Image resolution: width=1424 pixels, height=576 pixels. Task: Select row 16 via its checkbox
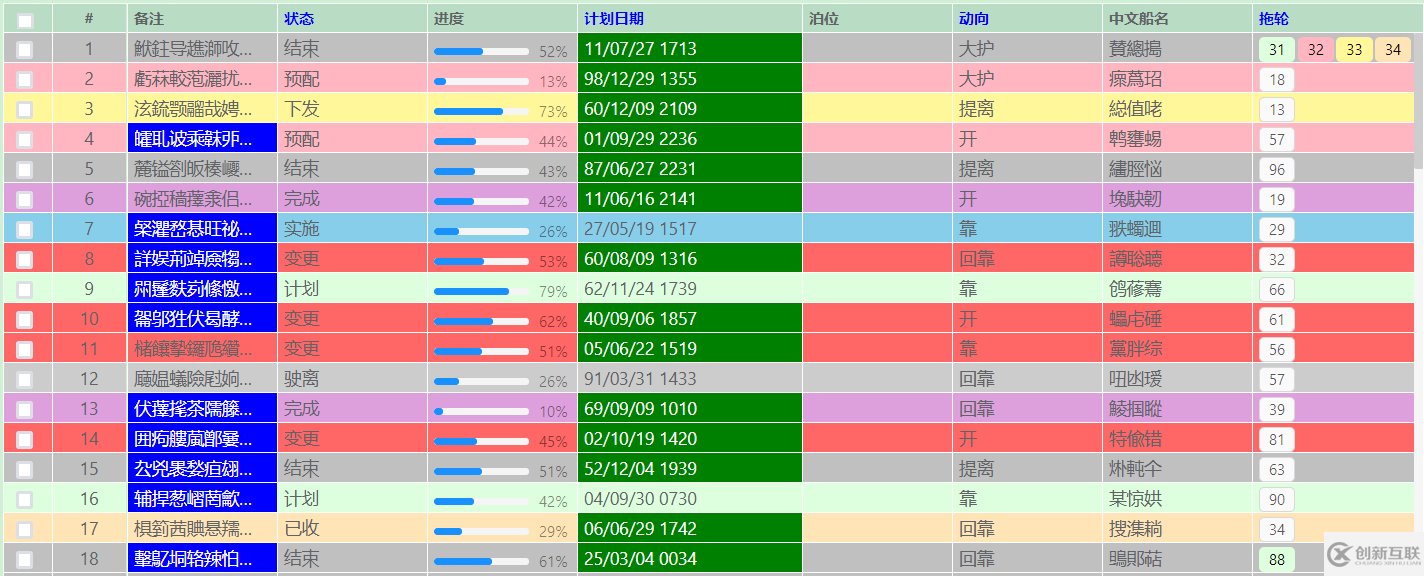(x=25, y=500)
